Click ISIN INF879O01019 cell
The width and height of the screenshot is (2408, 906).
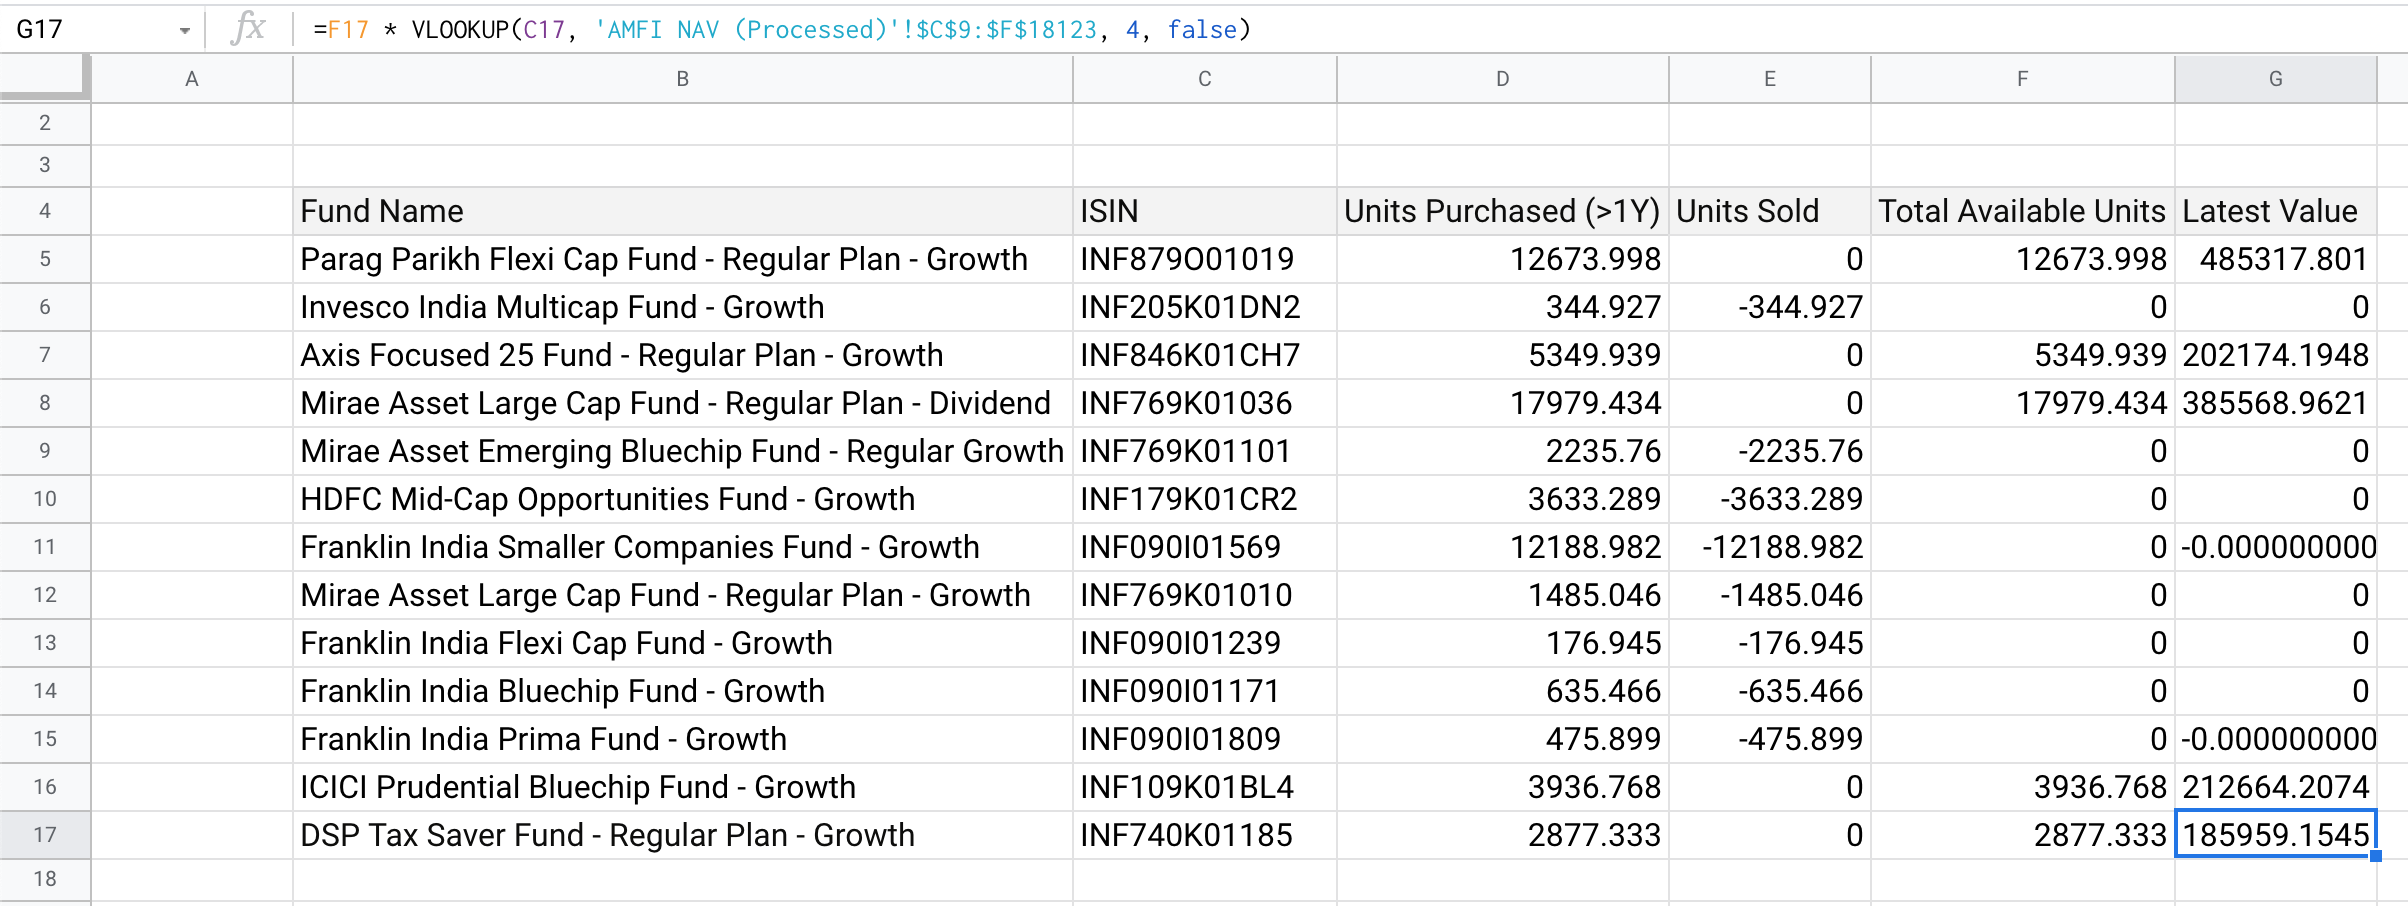point(1205,259)
